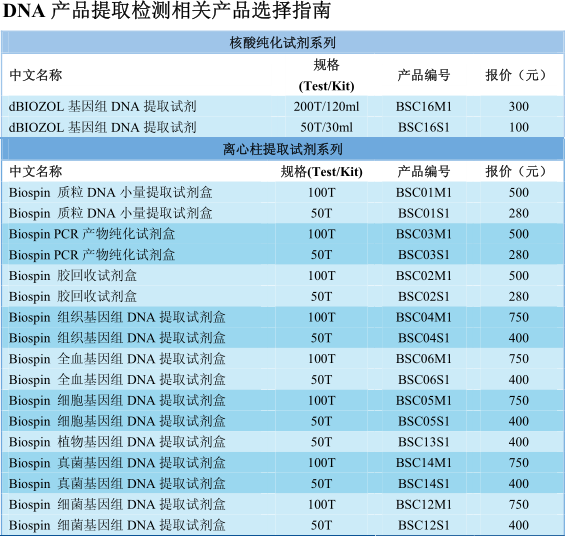Click product code BSC13S1
Screen dimensions: 566x536
coord(424,442)
